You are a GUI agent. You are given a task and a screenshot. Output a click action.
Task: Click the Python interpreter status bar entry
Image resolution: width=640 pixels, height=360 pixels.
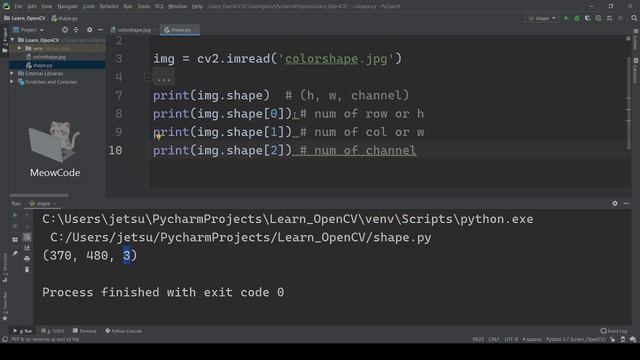tap(576, 340)
